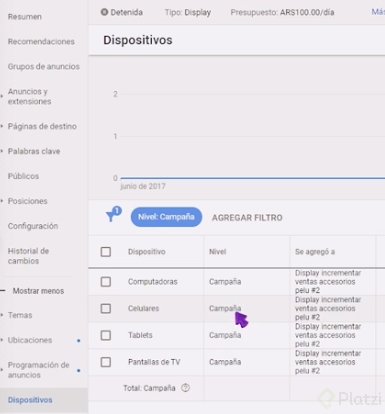Click junio de 2017 chart date label
The image size is (385, 414).
click(143, 186)
